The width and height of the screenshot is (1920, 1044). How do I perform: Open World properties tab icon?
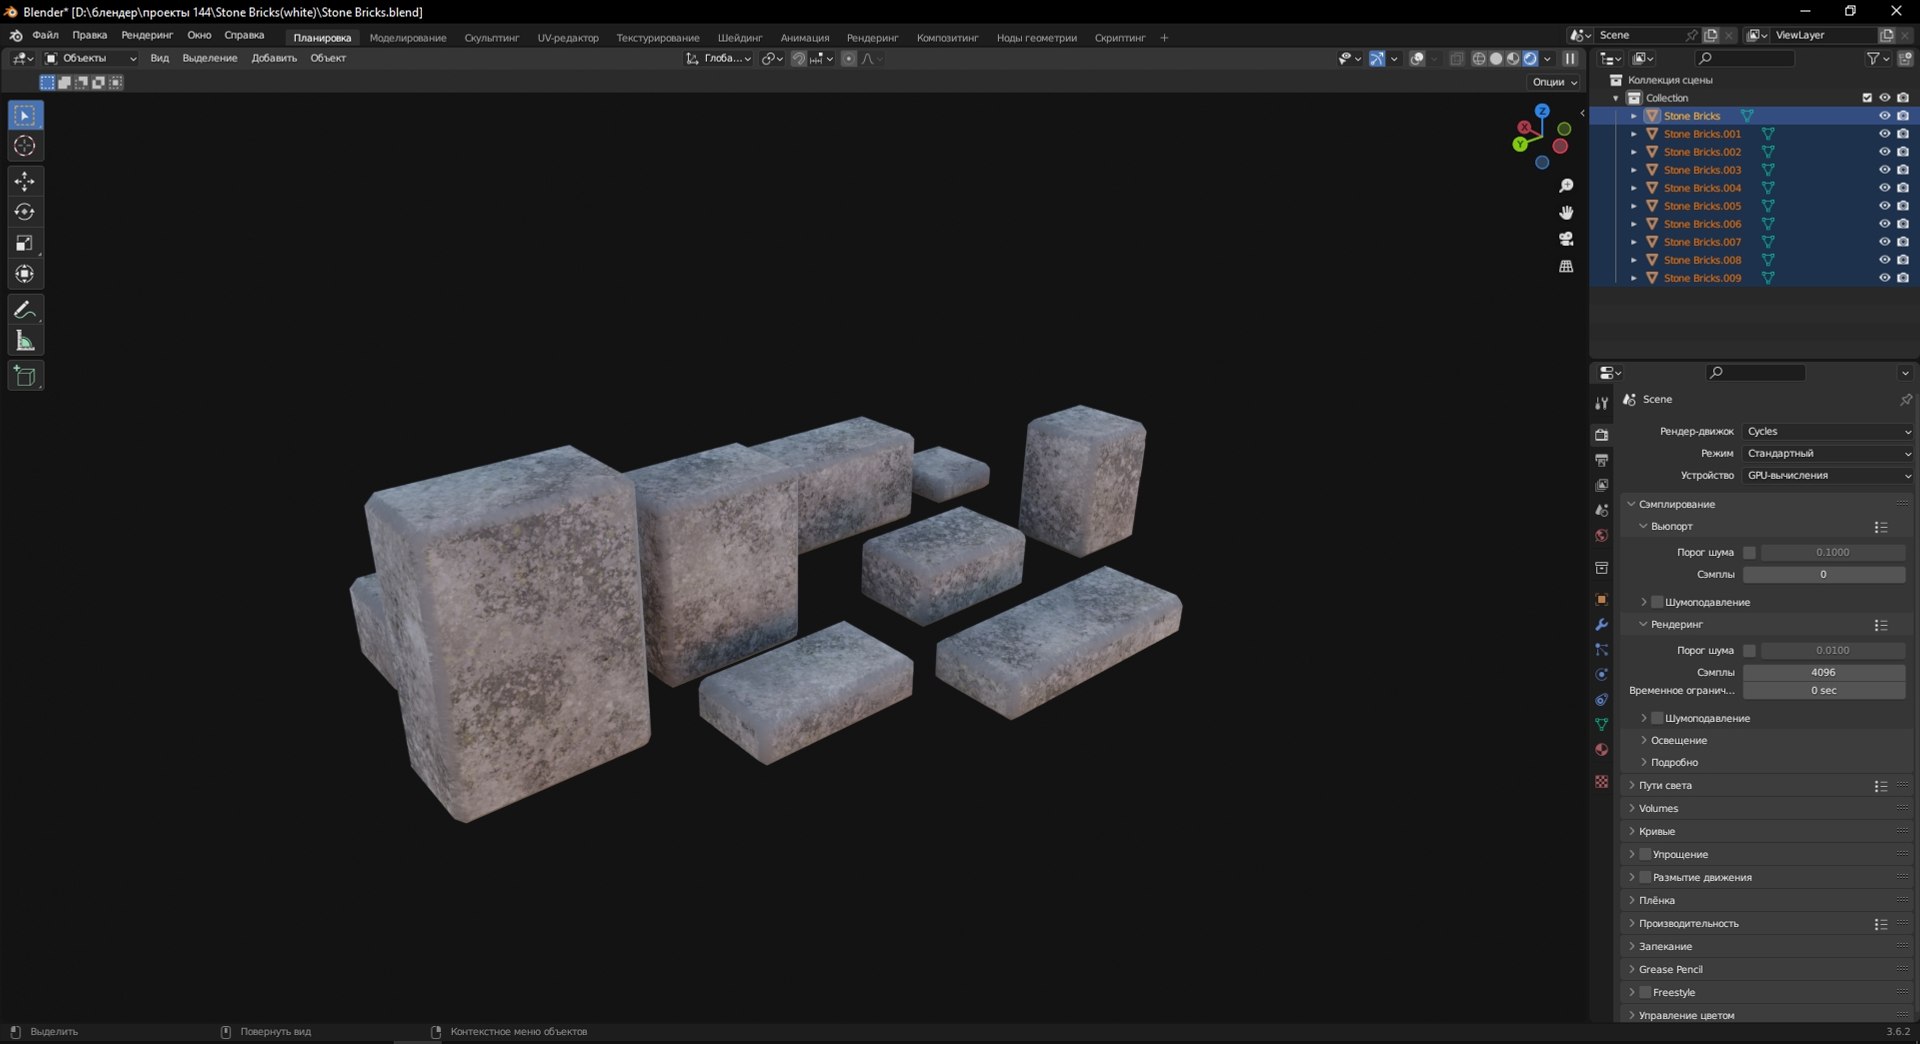(x=1601, y=535)
